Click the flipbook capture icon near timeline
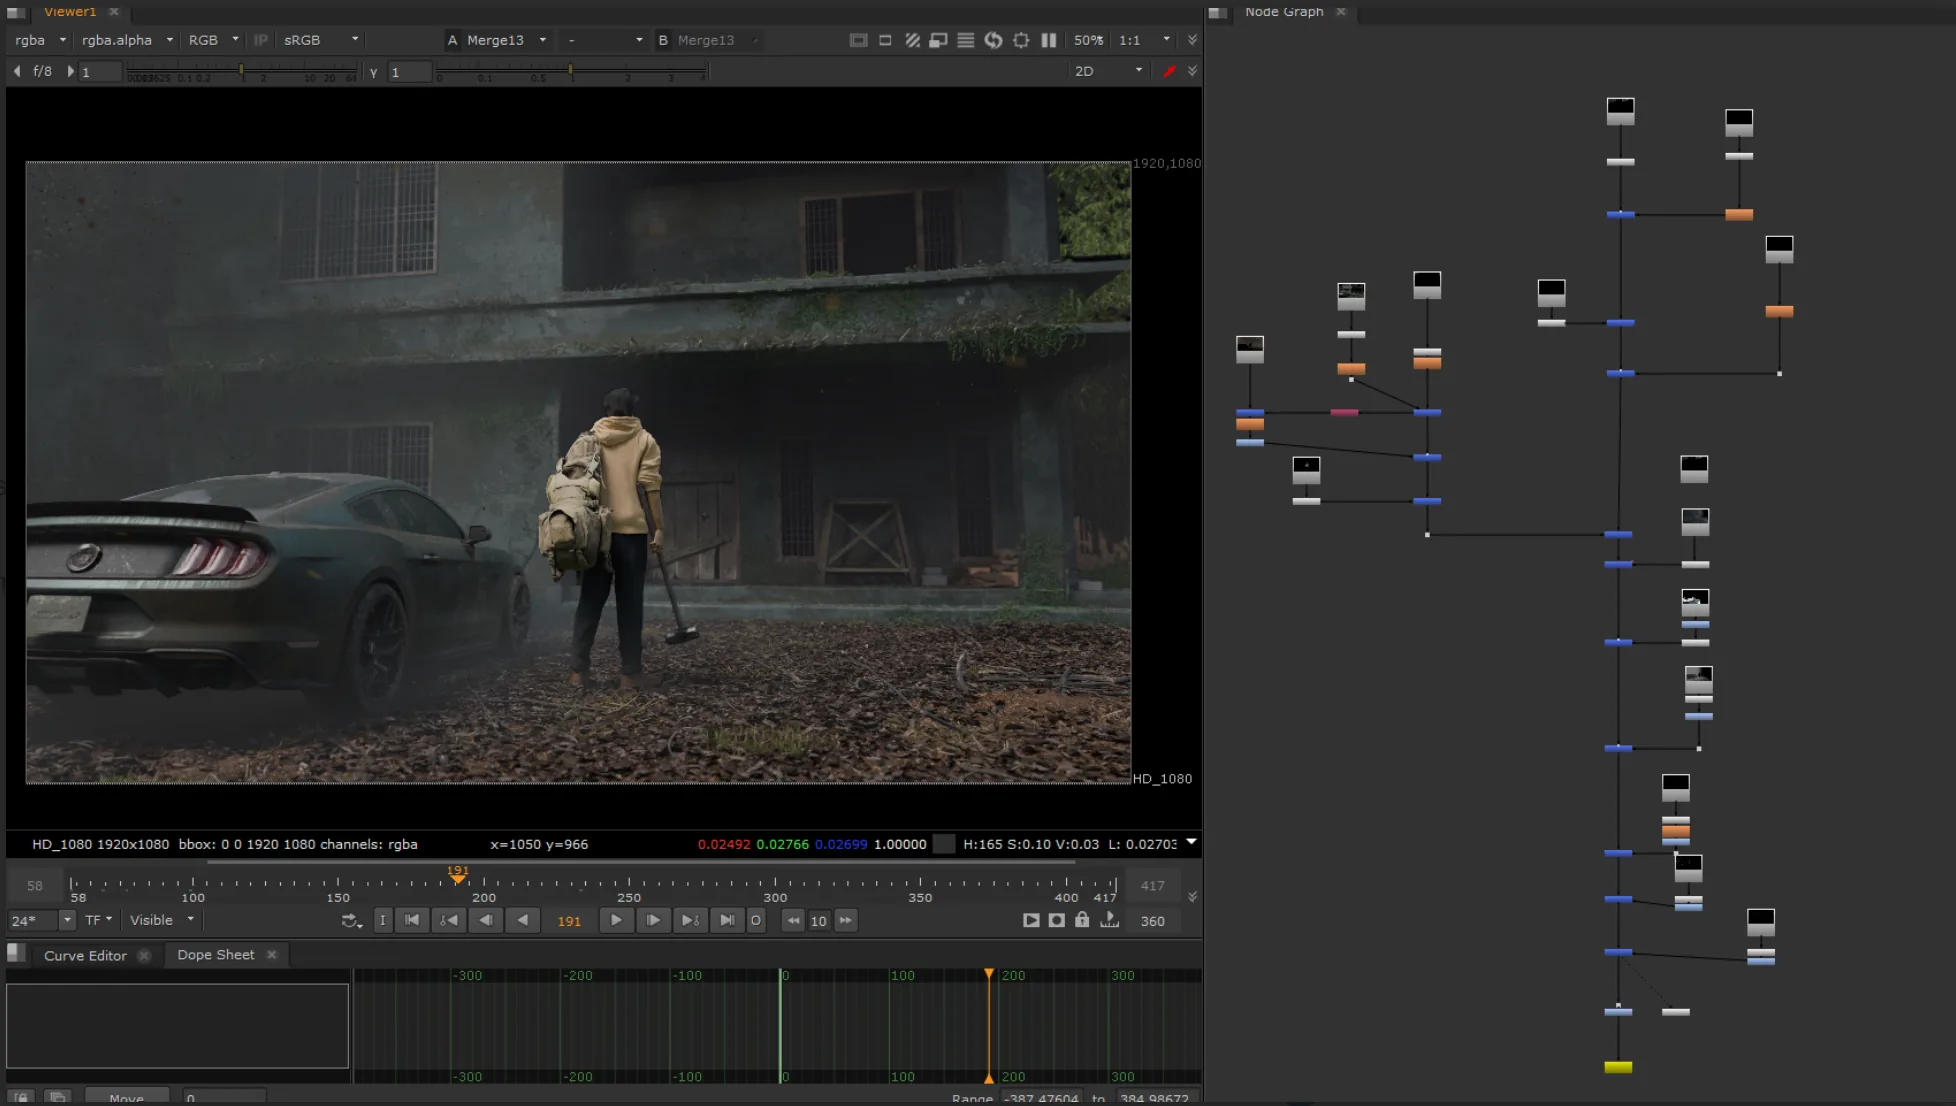 [1031, 920]
